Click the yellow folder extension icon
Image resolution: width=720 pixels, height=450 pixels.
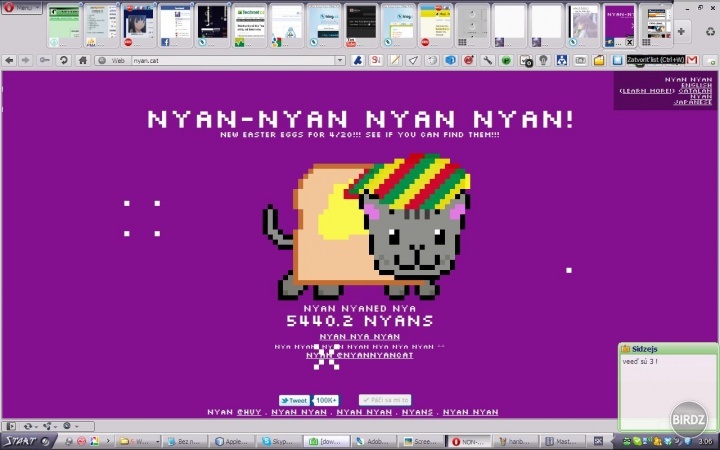click(599, 60)
